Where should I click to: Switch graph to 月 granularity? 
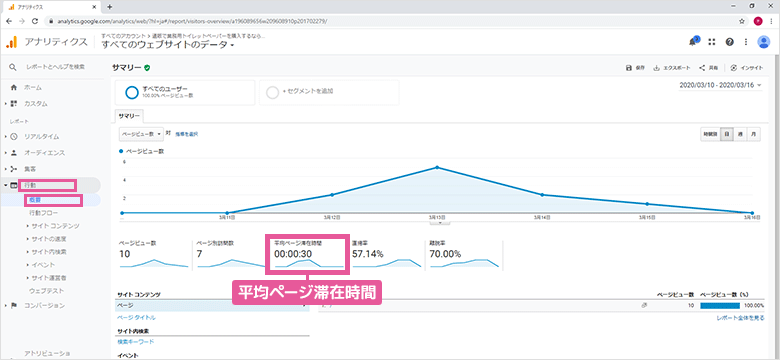[x=754, y=135]
